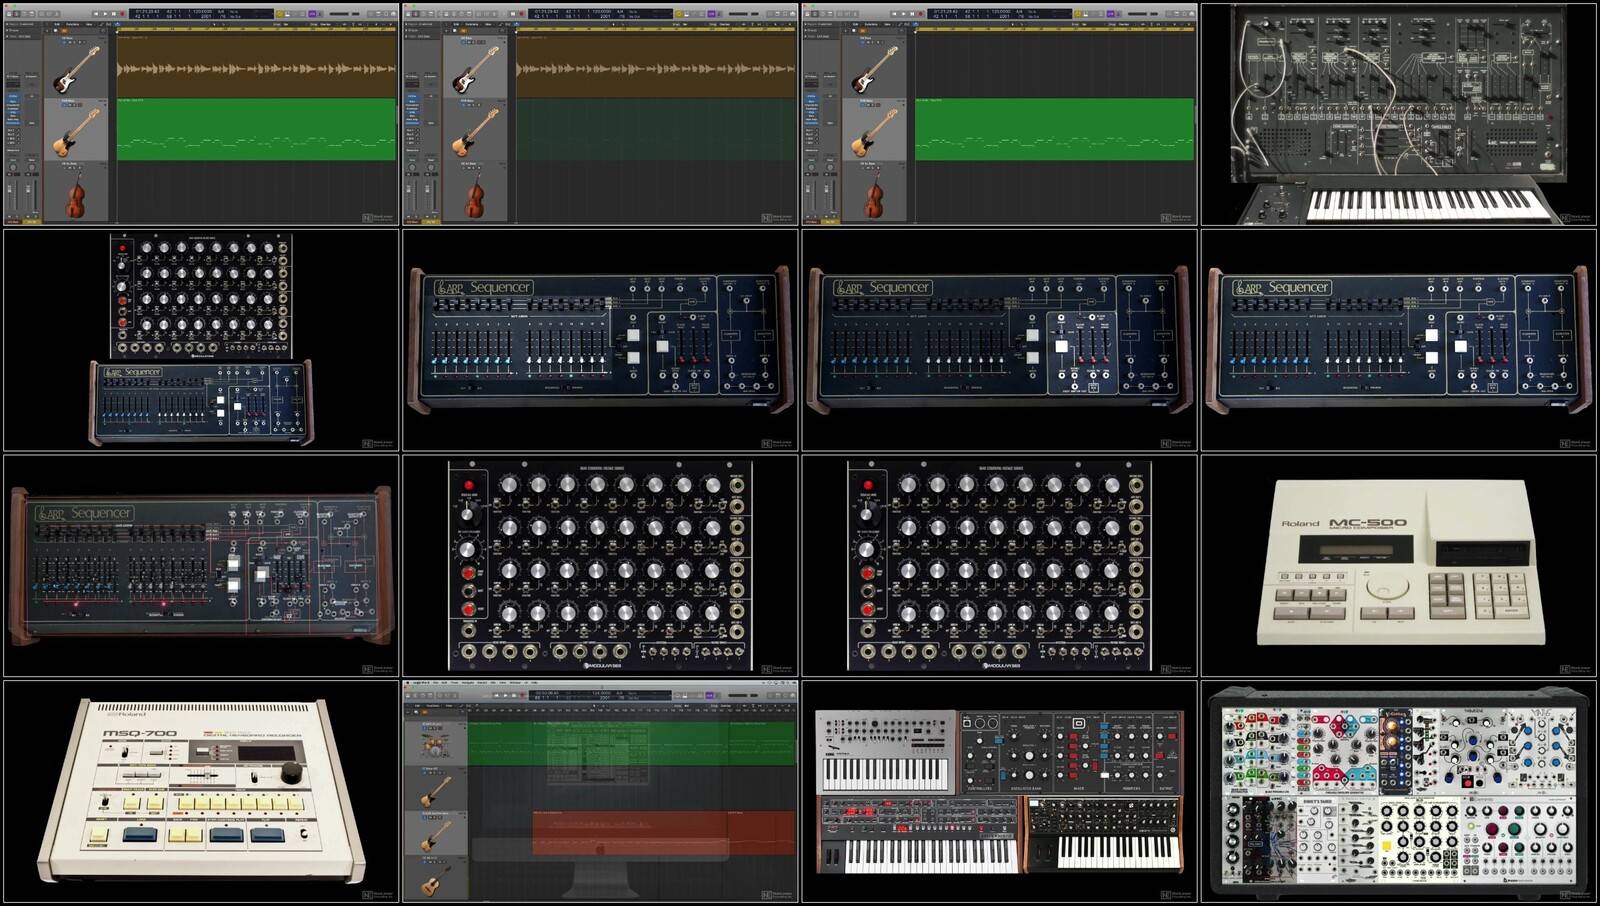Select ARP Sequencer thumbnail with red wiring overlay
Viewport: 1600px width, 906px height.
click(x=200, y=566)
